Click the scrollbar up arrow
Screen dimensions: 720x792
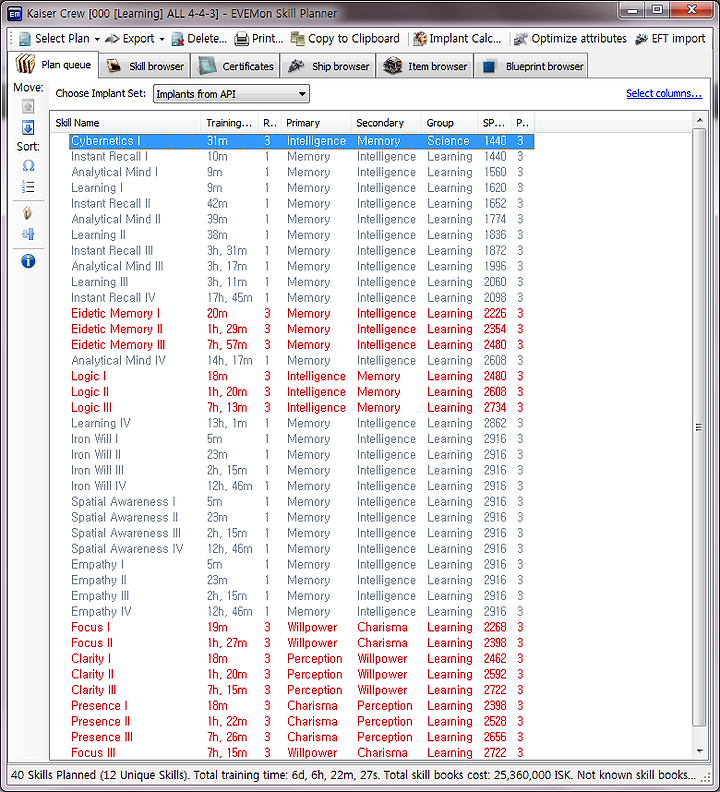click(699, 120)
